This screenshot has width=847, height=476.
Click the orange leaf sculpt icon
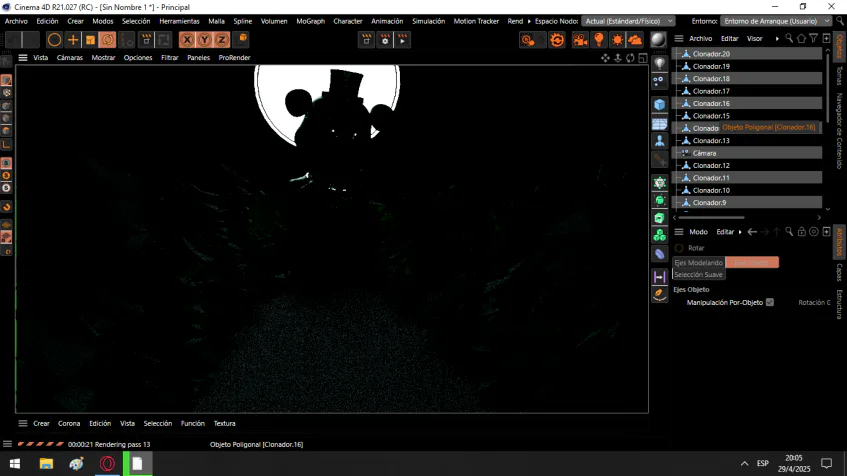click(660, 294)
